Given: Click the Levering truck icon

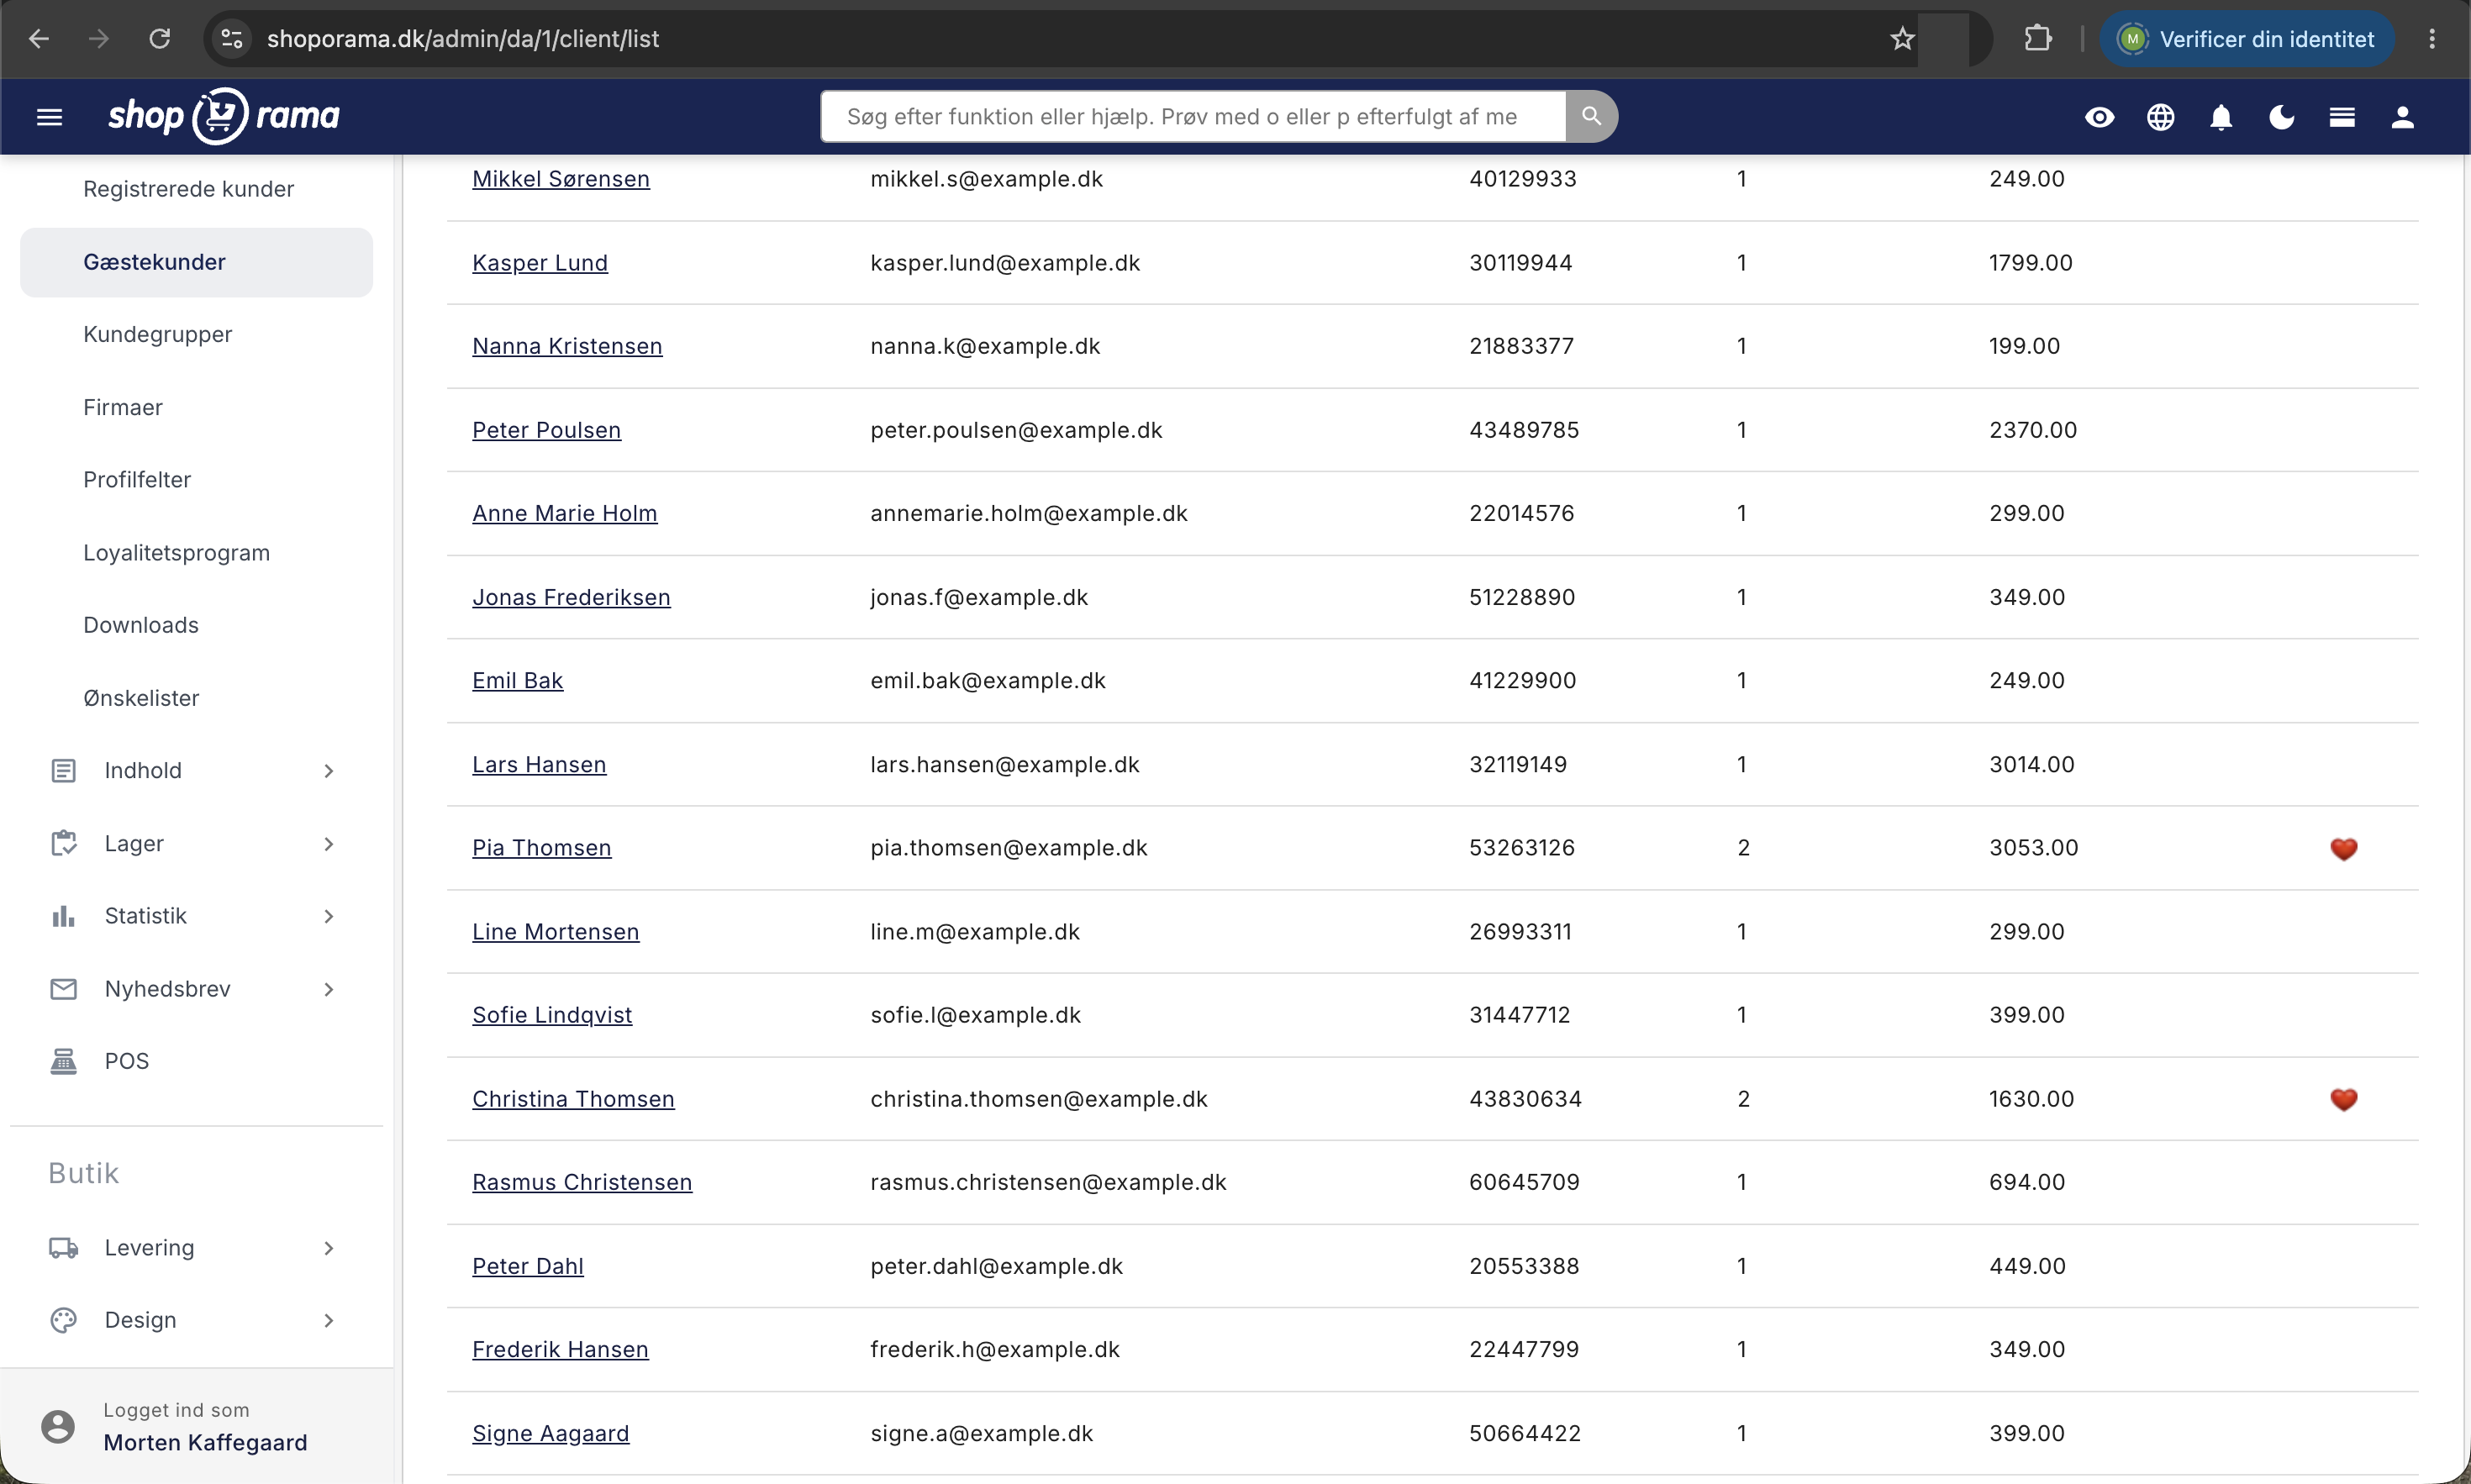Looking at the screenshot, I should click(x=63, y=1248).
